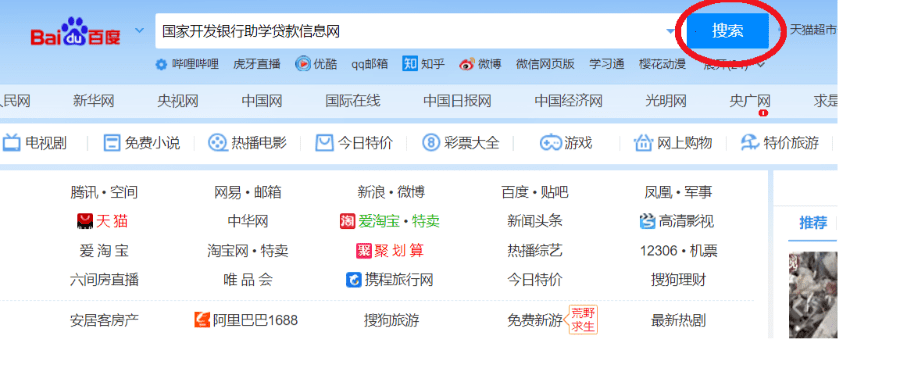
Task: Open the 百度 · 贴吧 link
Action: pos(534,192)
